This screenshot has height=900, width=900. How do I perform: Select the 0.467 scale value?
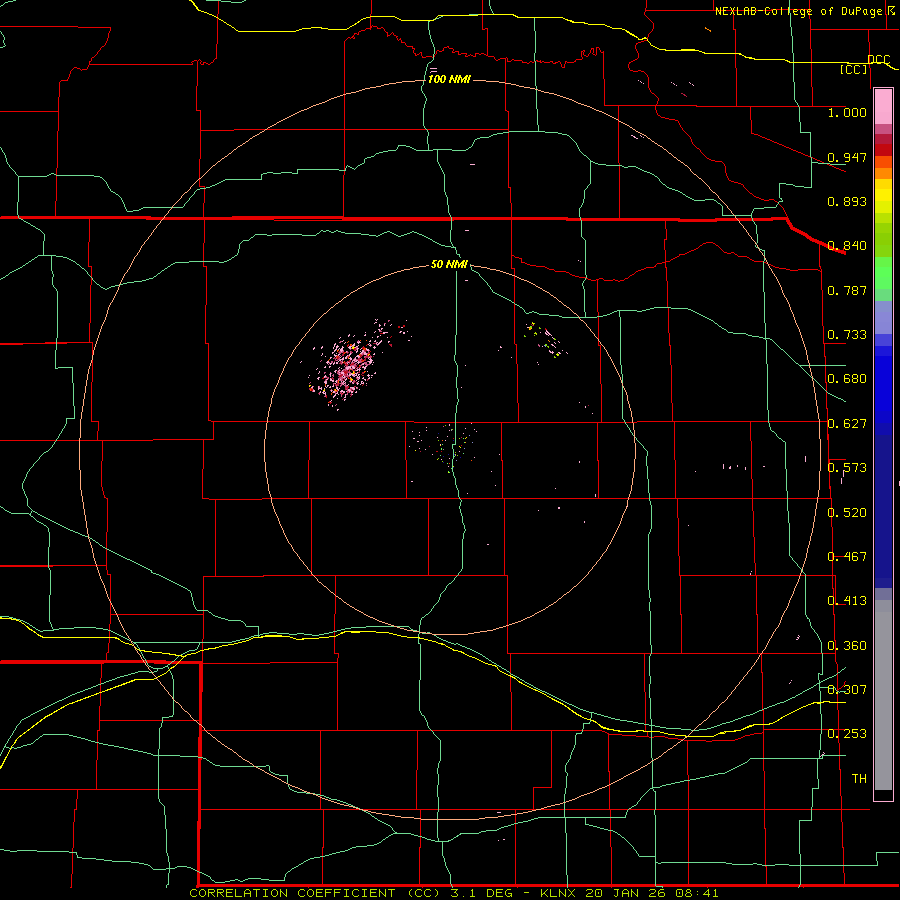click(x=847, y=557)
